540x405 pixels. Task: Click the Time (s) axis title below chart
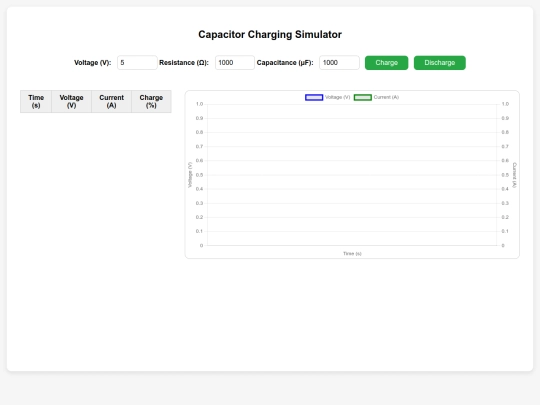coord(352,254)
